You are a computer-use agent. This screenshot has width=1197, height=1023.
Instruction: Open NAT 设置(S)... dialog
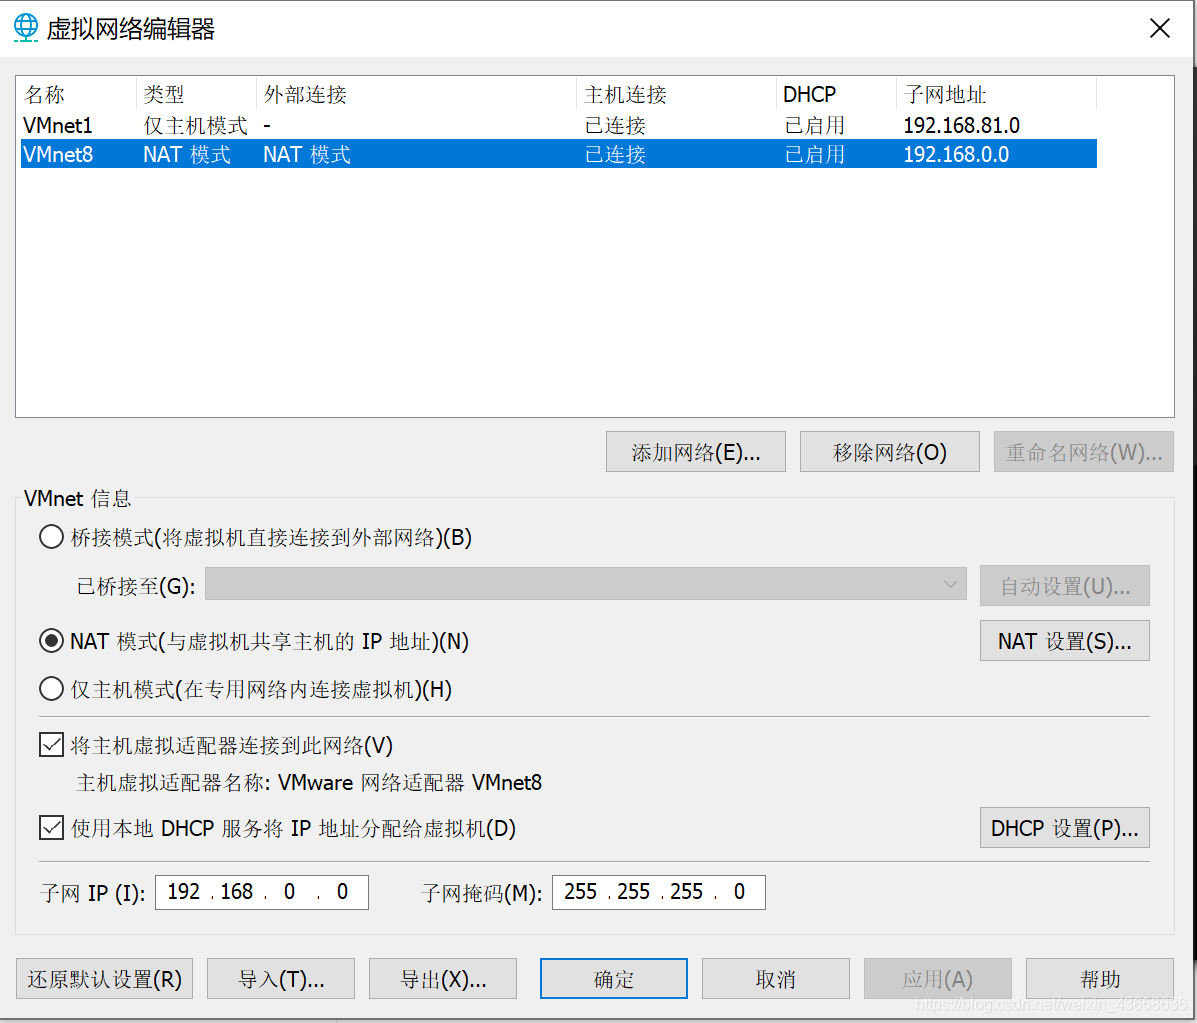tap(1064, 641)
